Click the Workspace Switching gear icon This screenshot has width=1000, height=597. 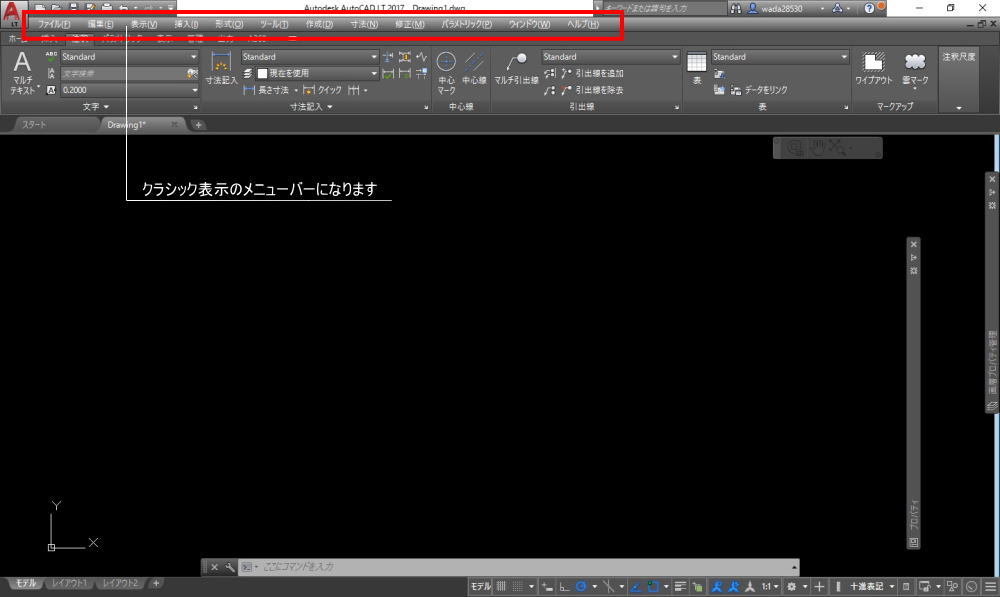791,587
